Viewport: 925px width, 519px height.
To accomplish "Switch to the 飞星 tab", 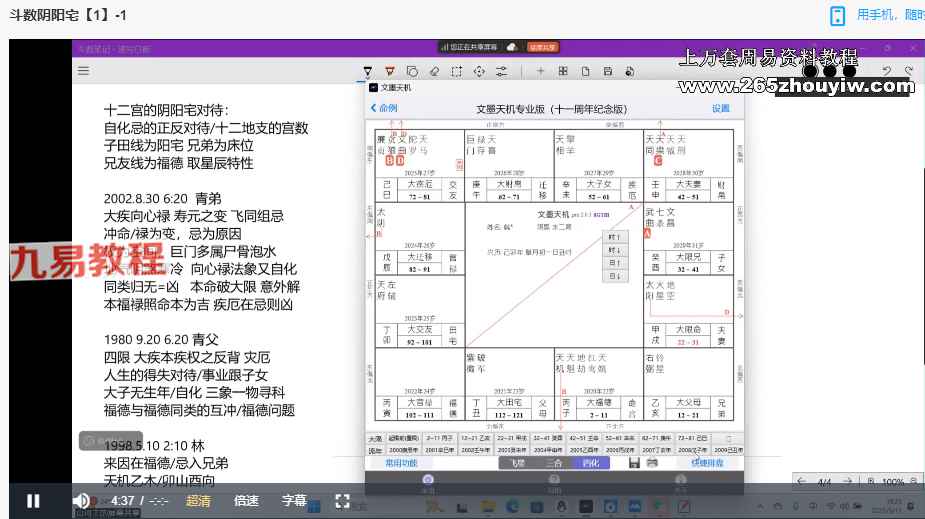I will (519, 463).
